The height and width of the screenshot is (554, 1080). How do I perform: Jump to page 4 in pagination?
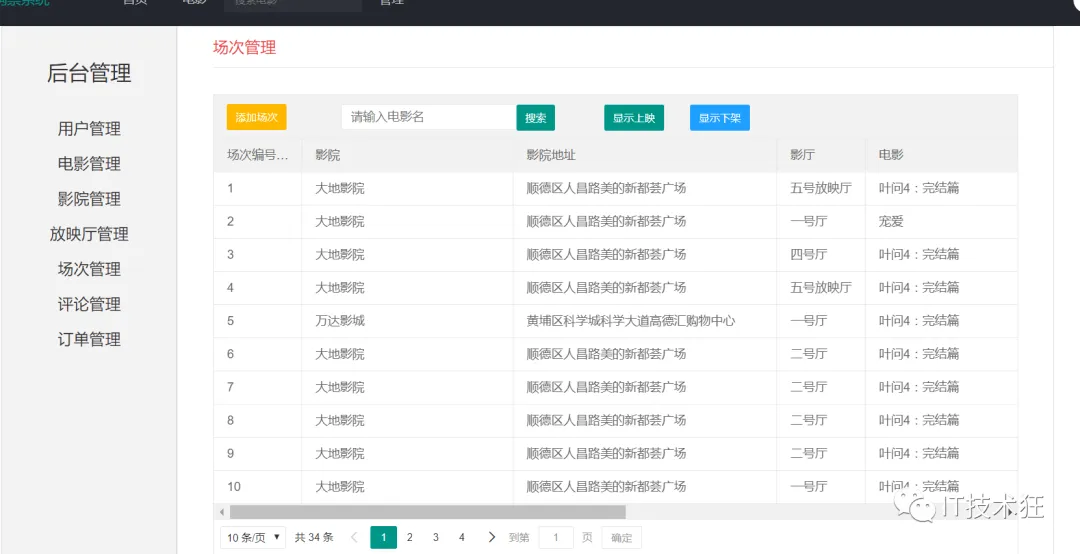pos(462,537)
